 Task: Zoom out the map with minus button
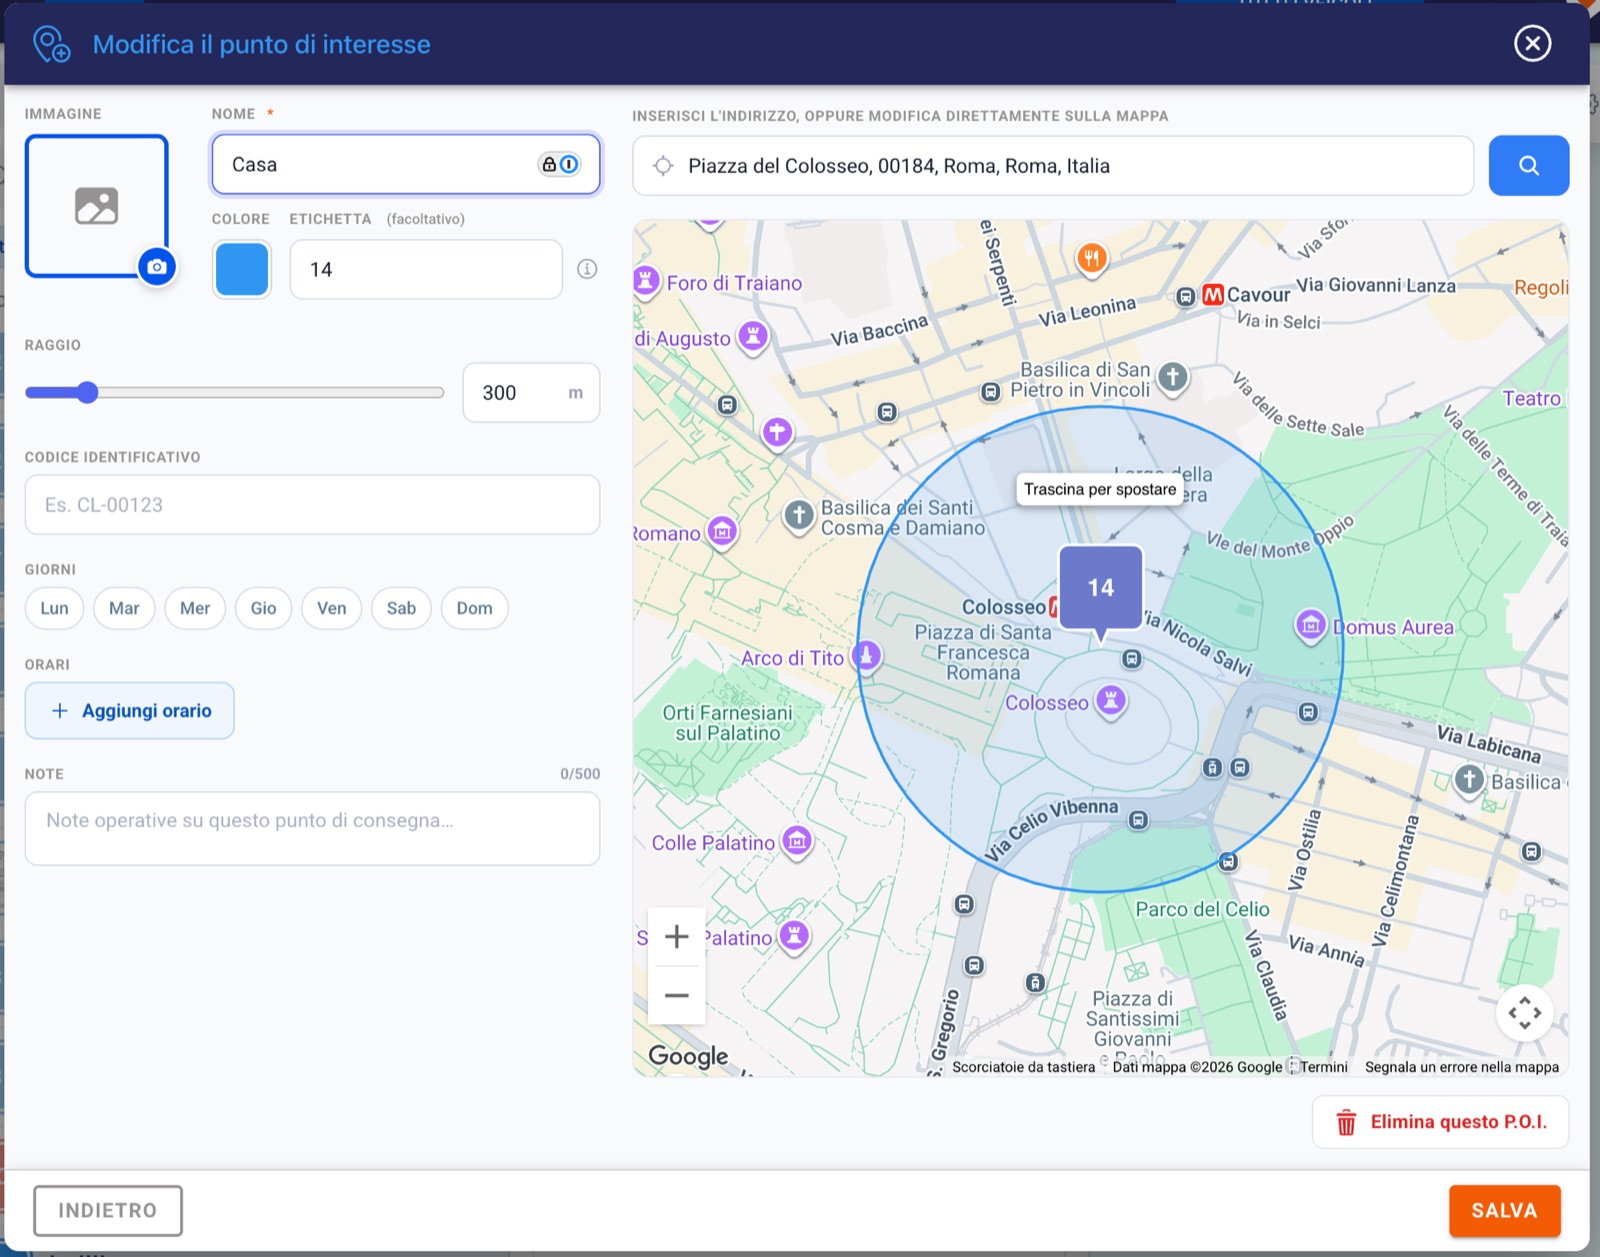(677, 995)
